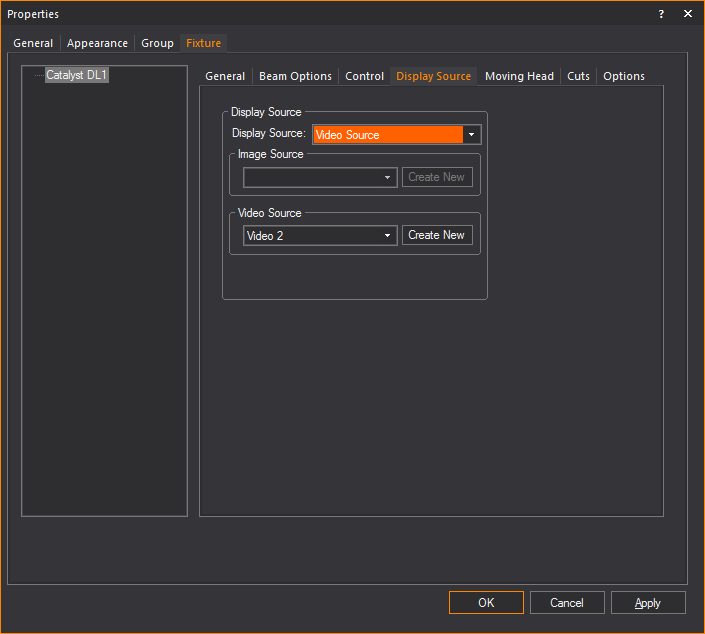This screenshot has width=705, height=634.
Task: Open the General sub-tab beside Beam Options
Action: 225,76
